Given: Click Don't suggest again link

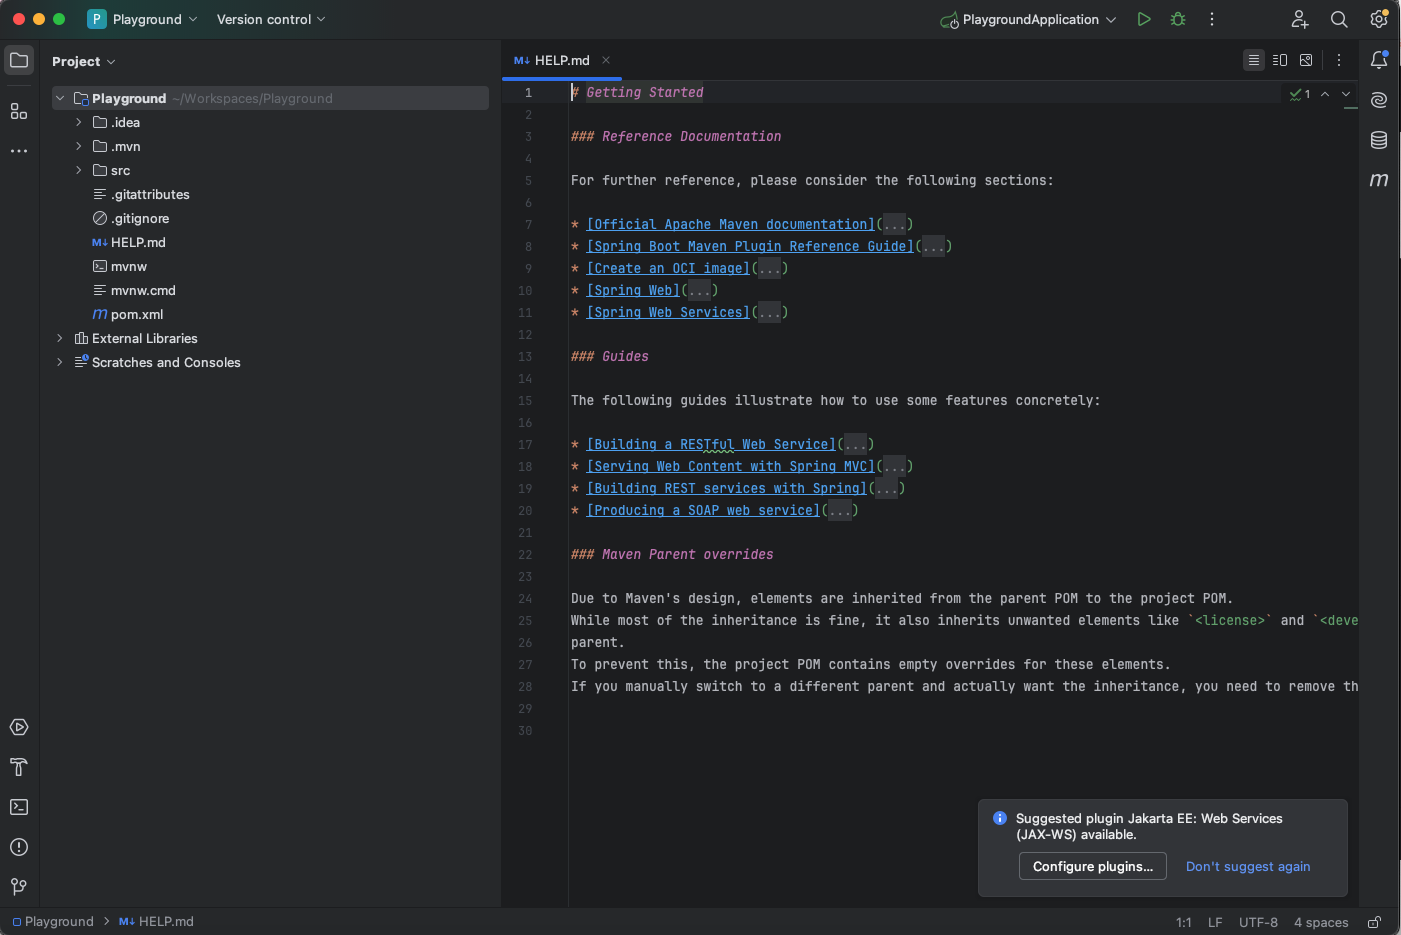Looking at the screenshot, I should coord(1248,866).
